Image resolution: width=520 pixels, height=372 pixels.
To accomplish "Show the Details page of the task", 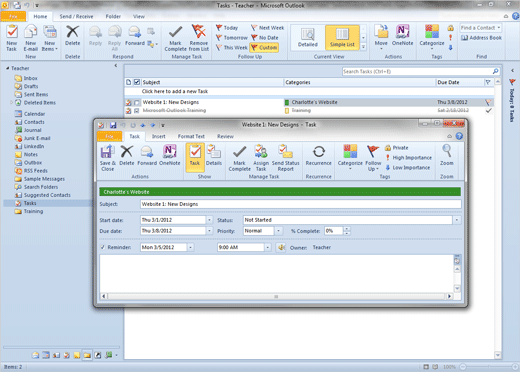I will pos(214,156).
